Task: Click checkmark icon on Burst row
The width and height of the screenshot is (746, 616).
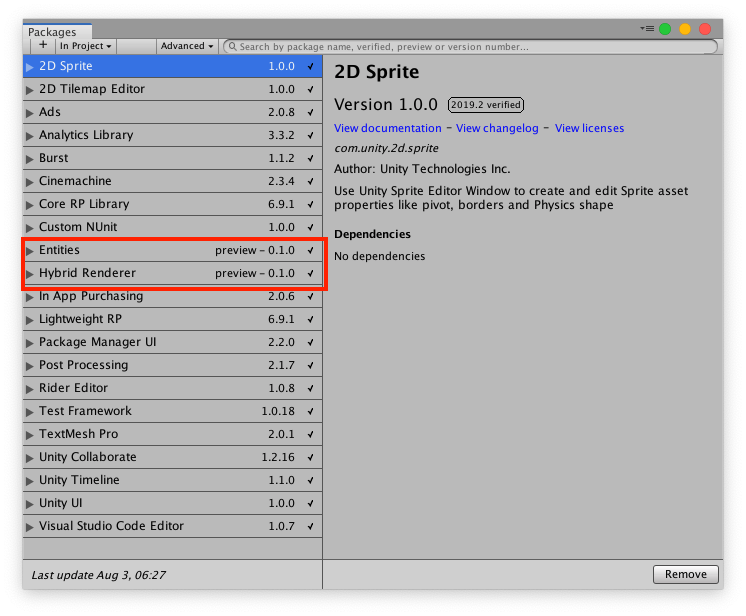Action: [x=310, y=158]
